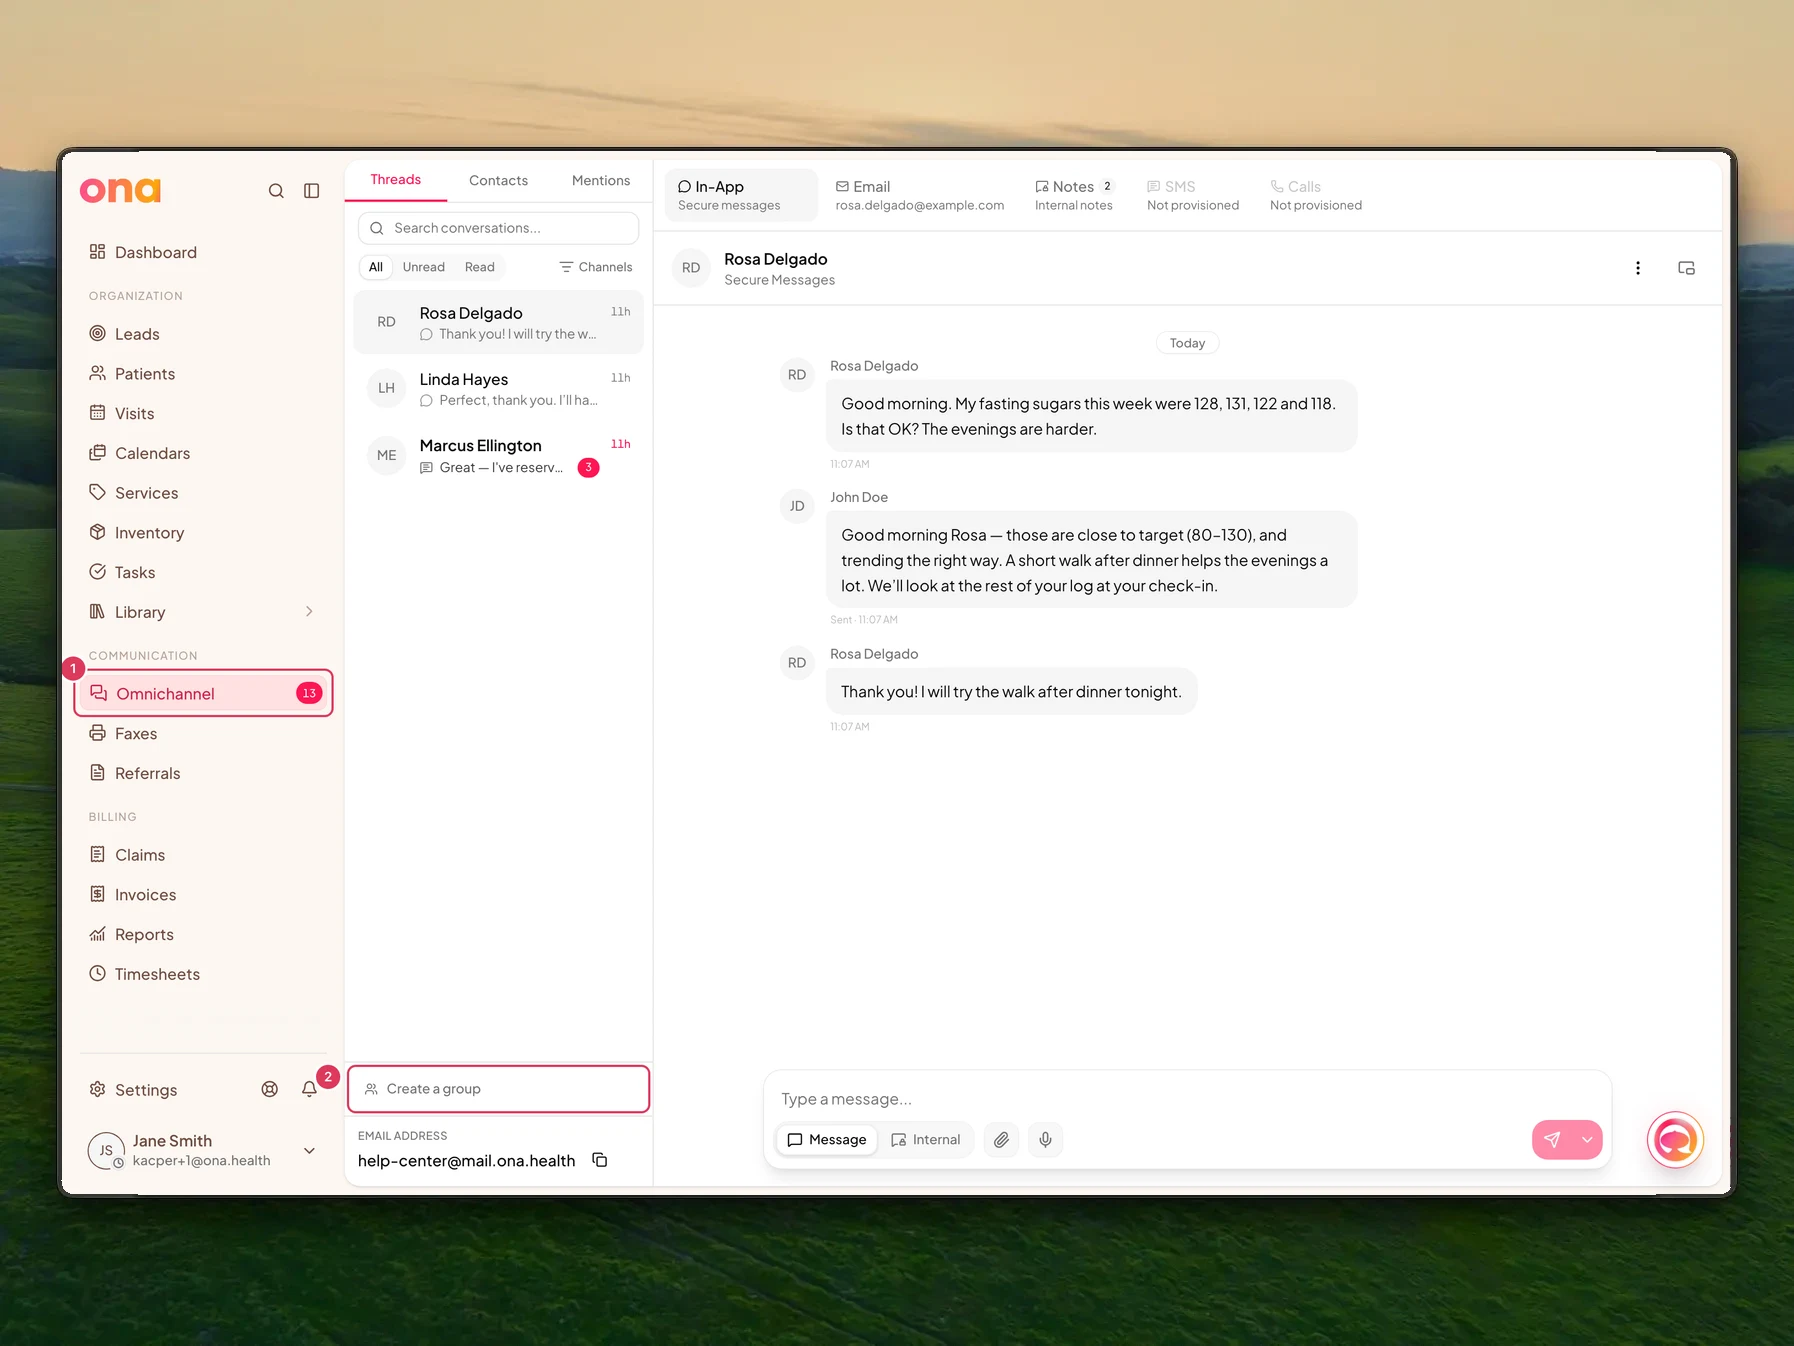Switch to the Email channel tab

pyautogui.click(x=919, y=195)
